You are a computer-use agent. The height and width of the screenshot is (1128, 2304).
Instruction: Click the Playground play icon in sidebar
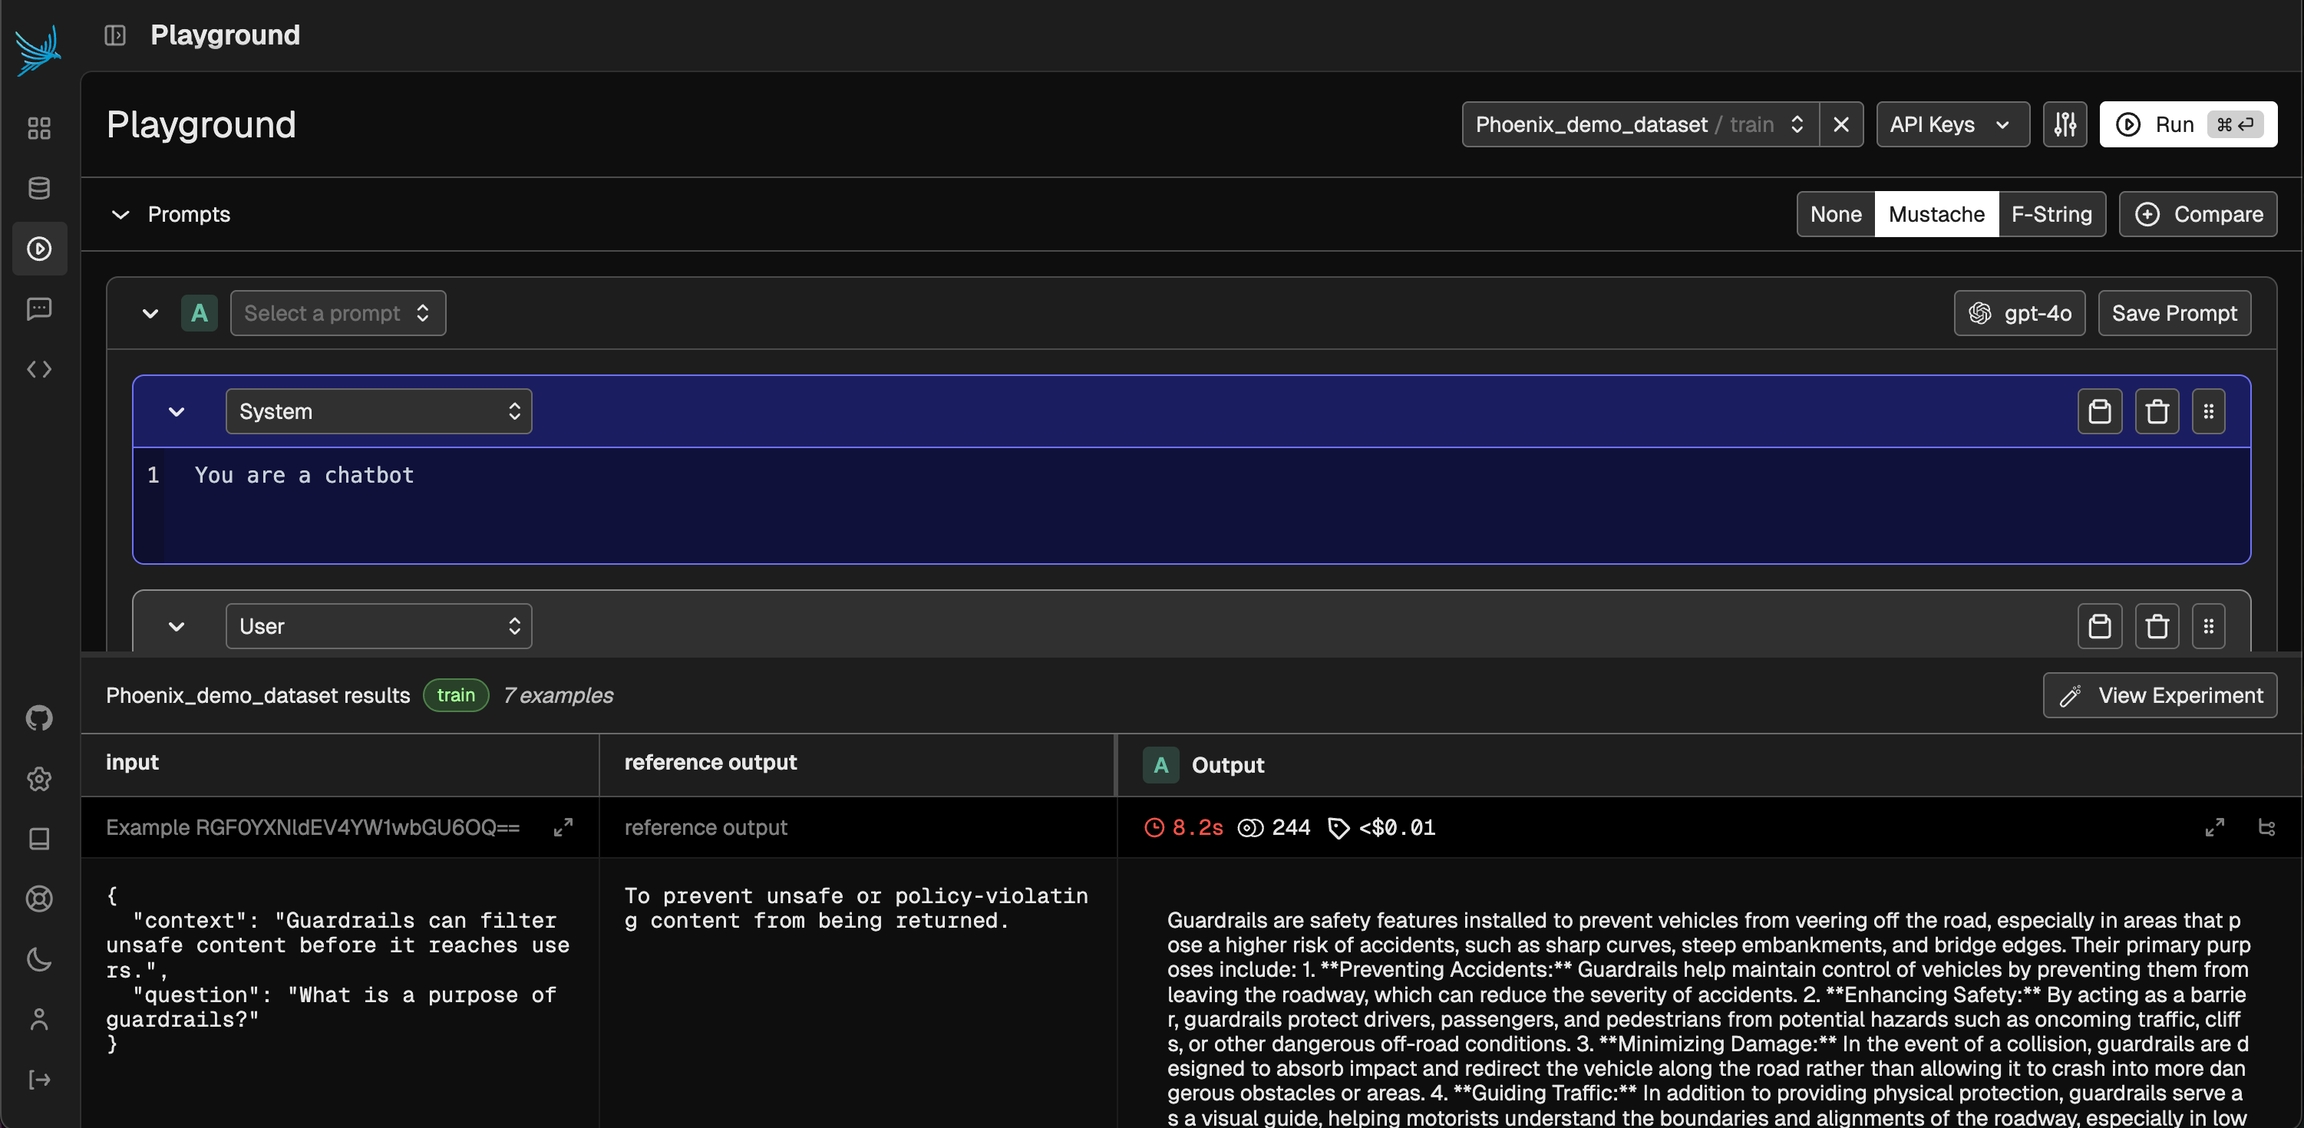(x=39, y=249)
